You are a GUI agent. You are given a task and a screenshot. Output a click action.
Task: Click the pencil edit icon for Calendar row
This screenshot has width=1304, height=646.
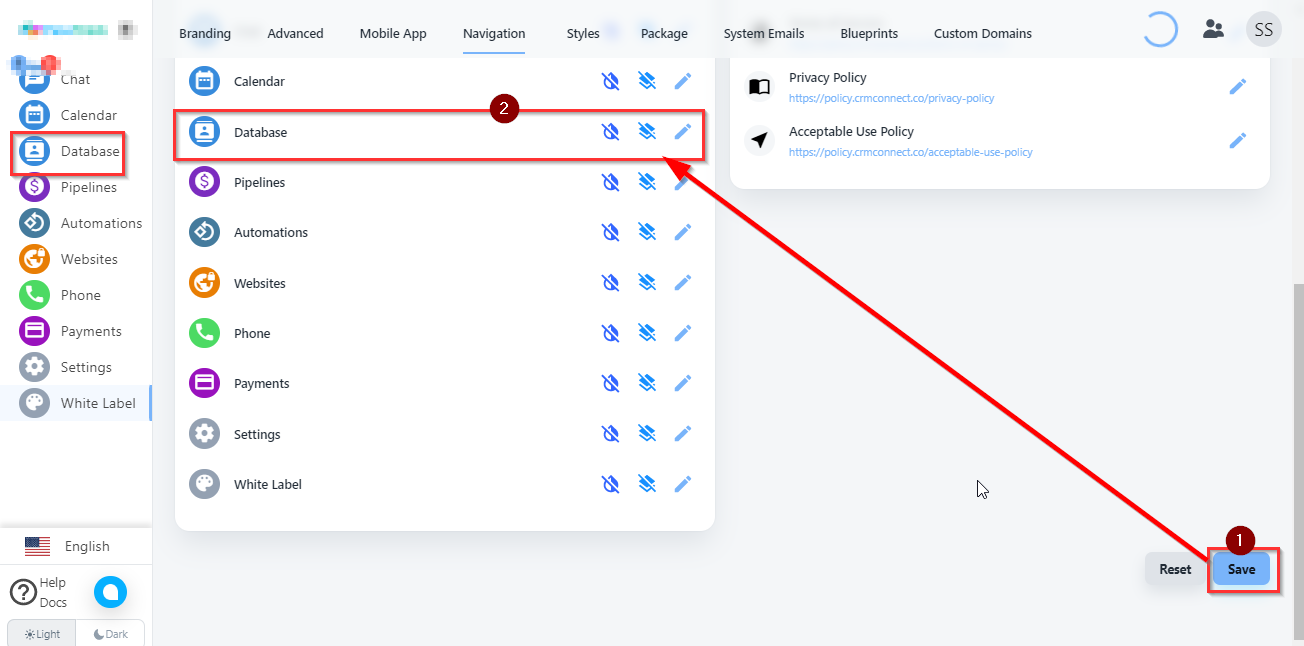click(683, 81)
